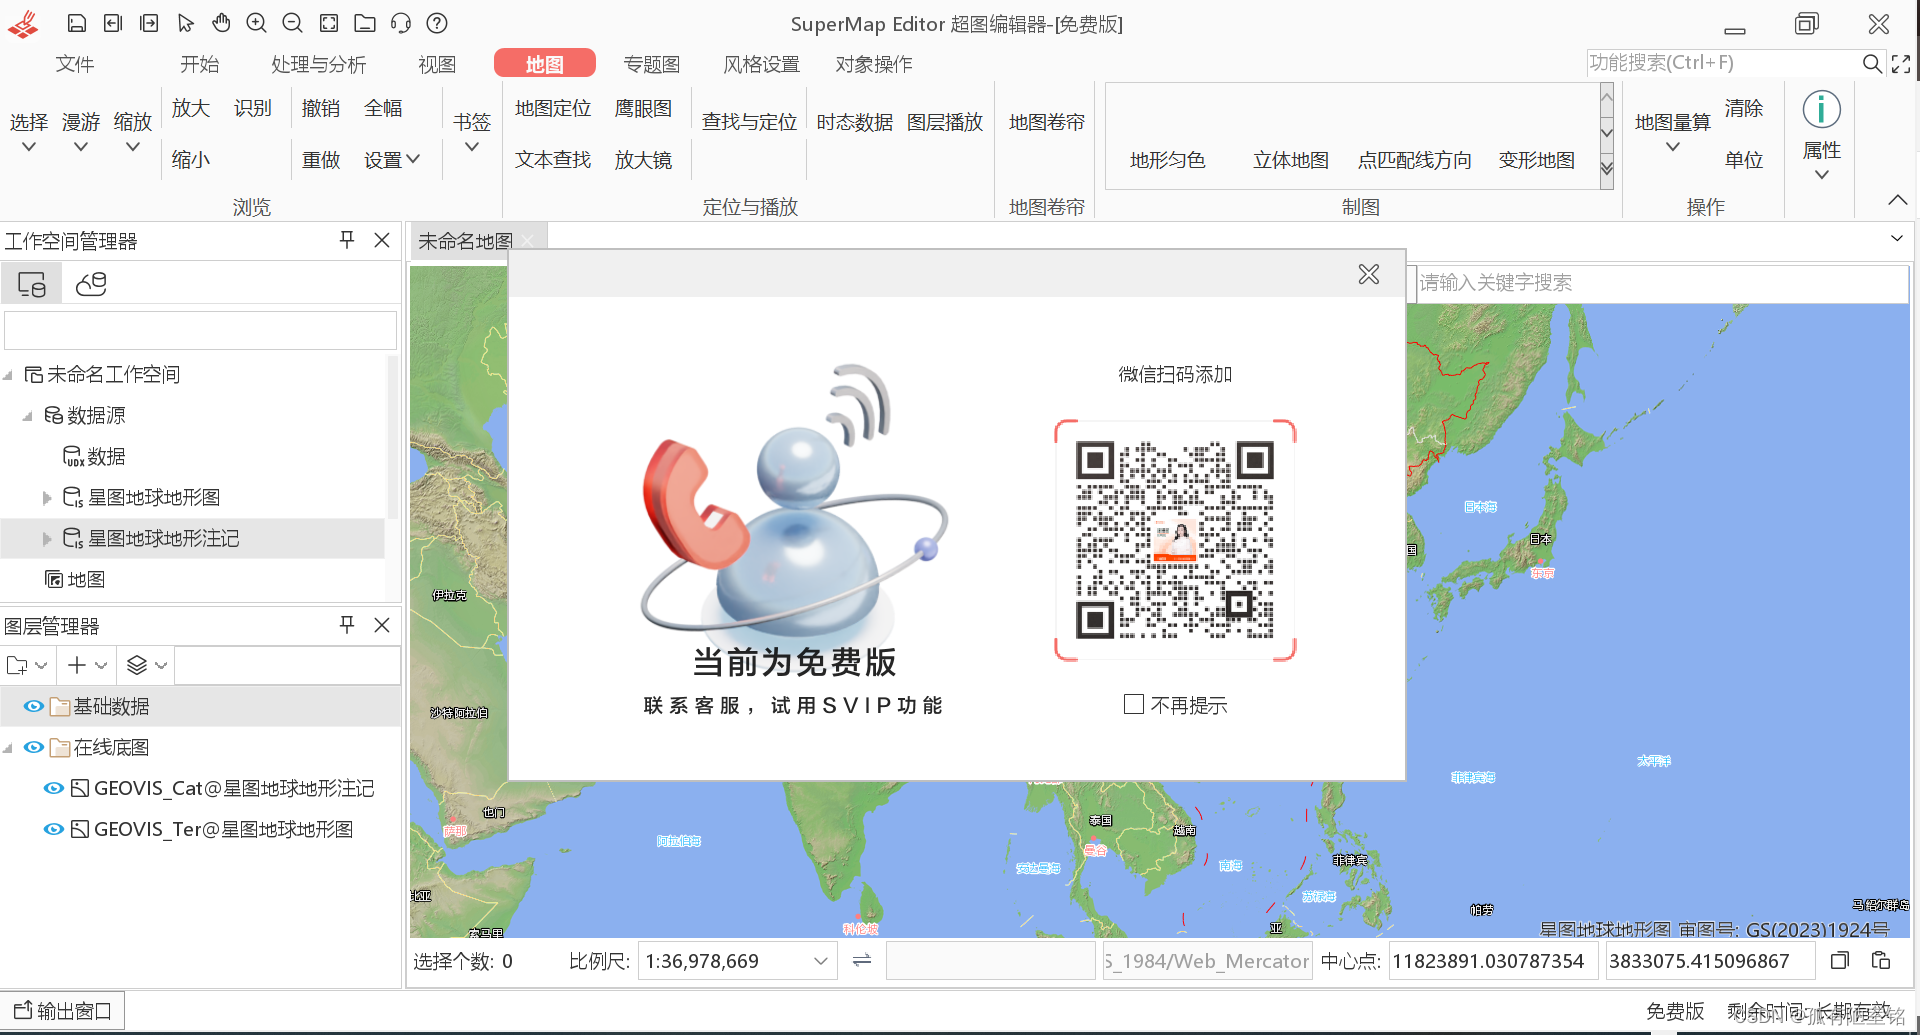Click the 查找与定位 button
Screen dimensions: 1920x1035
click(749, 122)
